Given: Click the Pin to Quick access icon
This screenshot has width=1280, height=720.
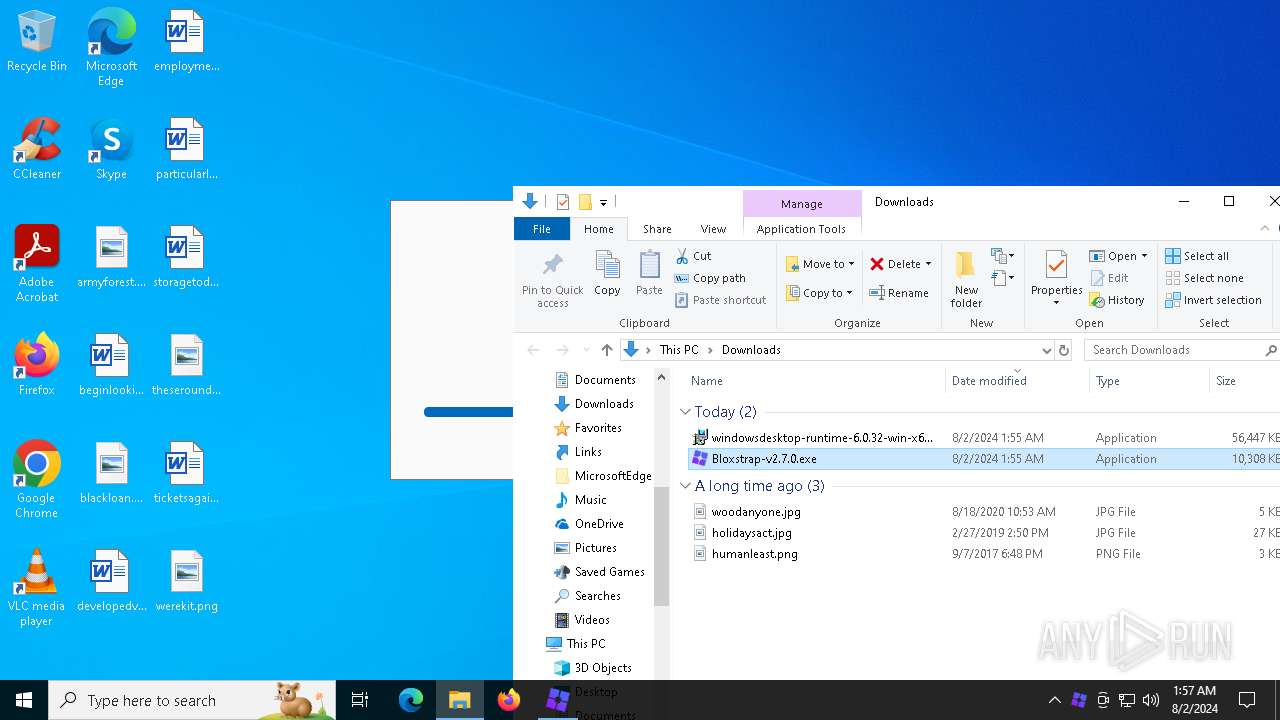Looking at the screenshot, I should [552, 279].
